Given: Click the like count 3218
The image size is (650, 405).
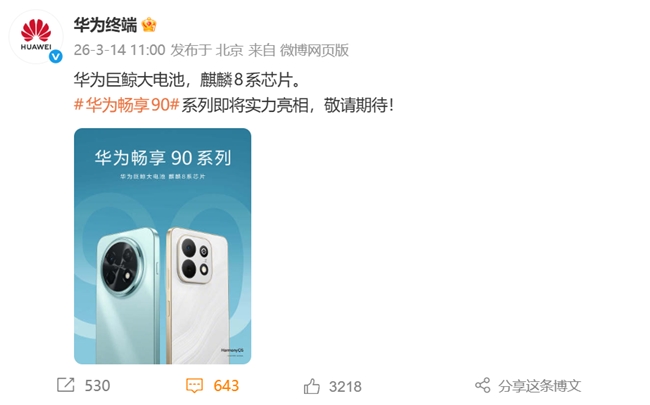Looking at the screenshot, I should click(345, 387).
